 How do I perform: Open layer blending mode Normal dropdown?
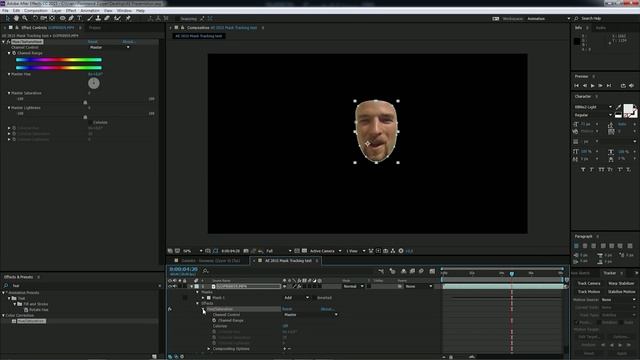coord(353,287)
